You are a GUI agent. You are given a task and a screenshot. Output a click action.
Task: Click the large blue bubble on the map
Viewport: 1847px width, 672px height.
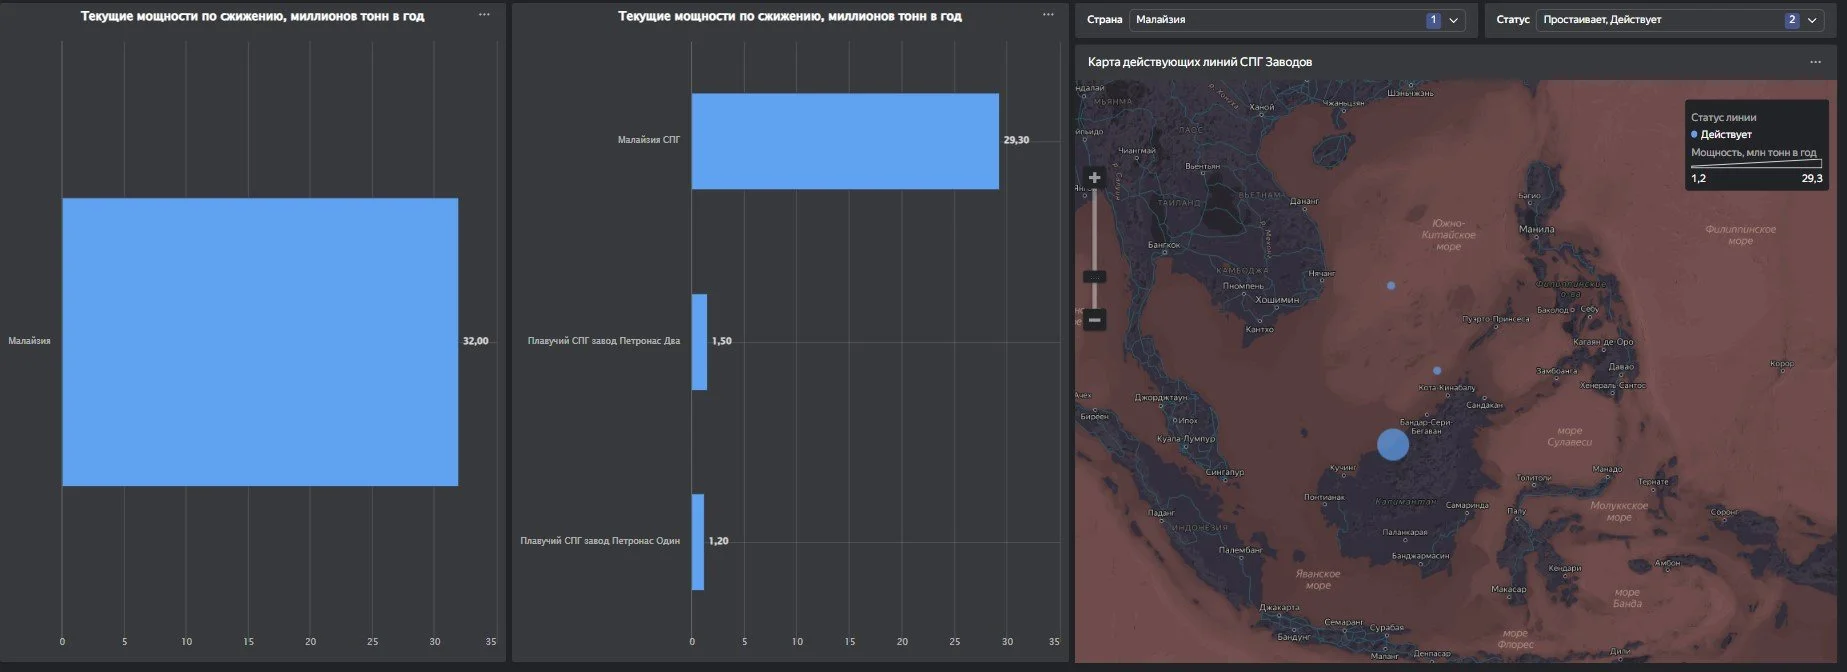[1393, 444]
